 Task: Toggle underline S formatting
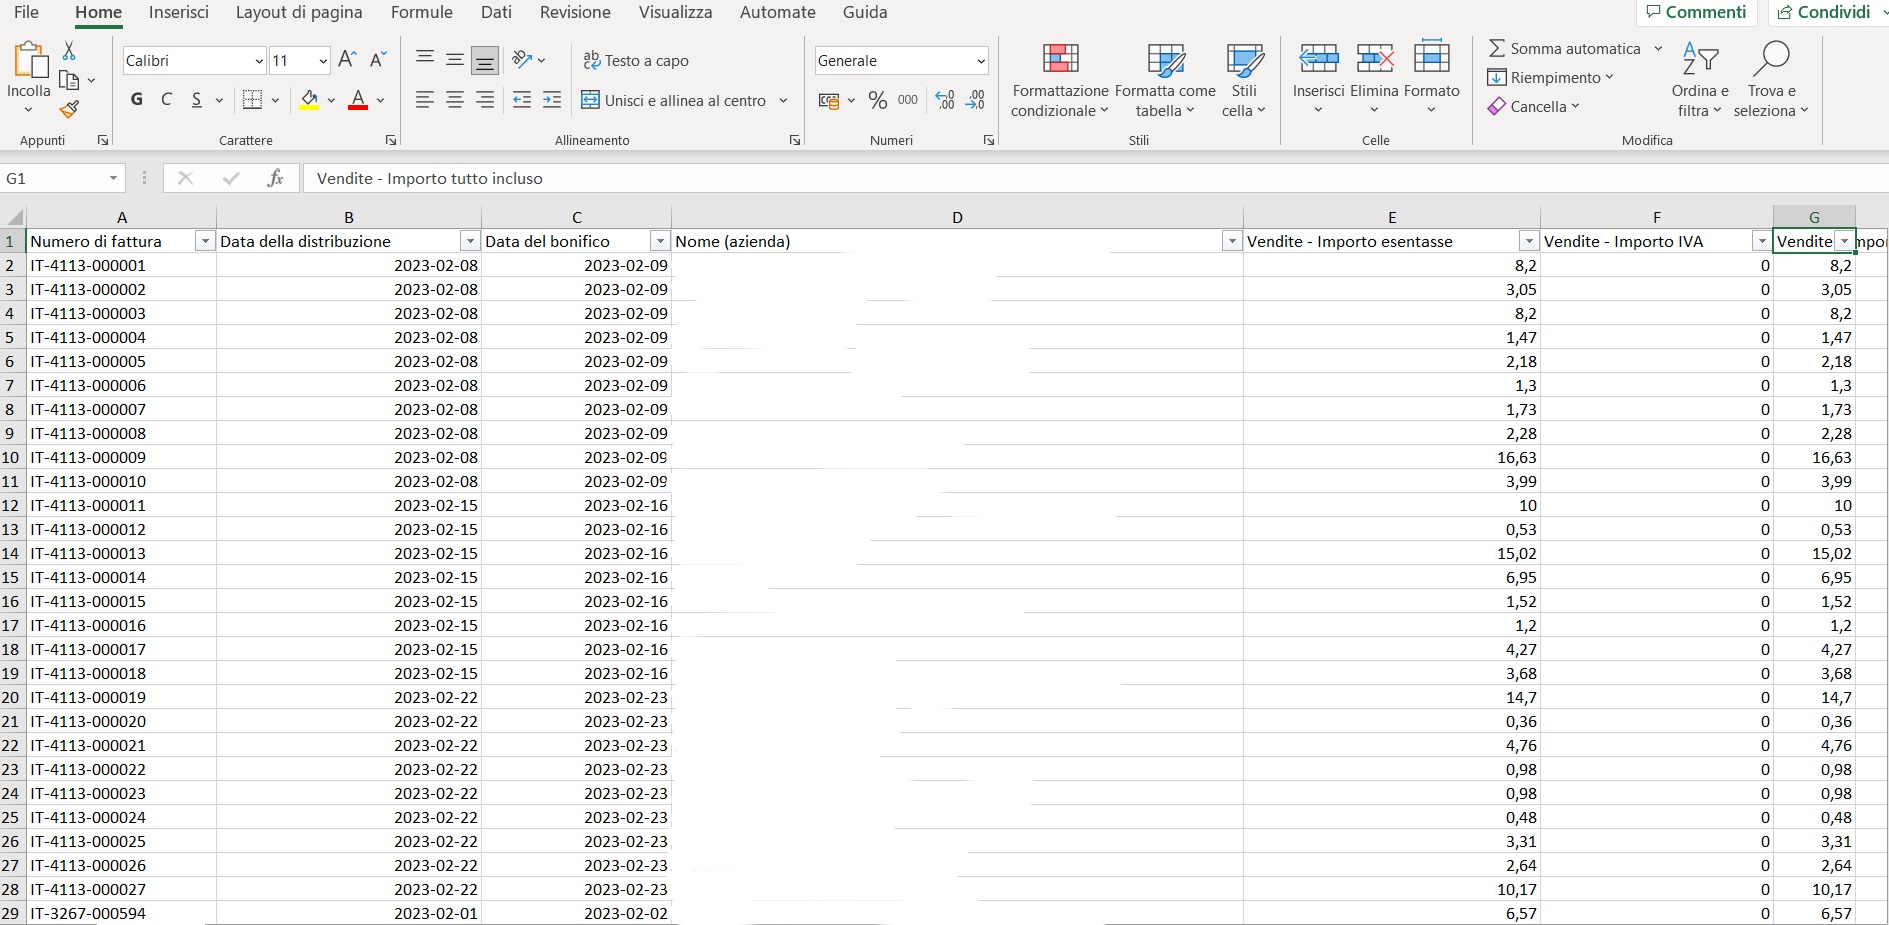pos(197,100)
